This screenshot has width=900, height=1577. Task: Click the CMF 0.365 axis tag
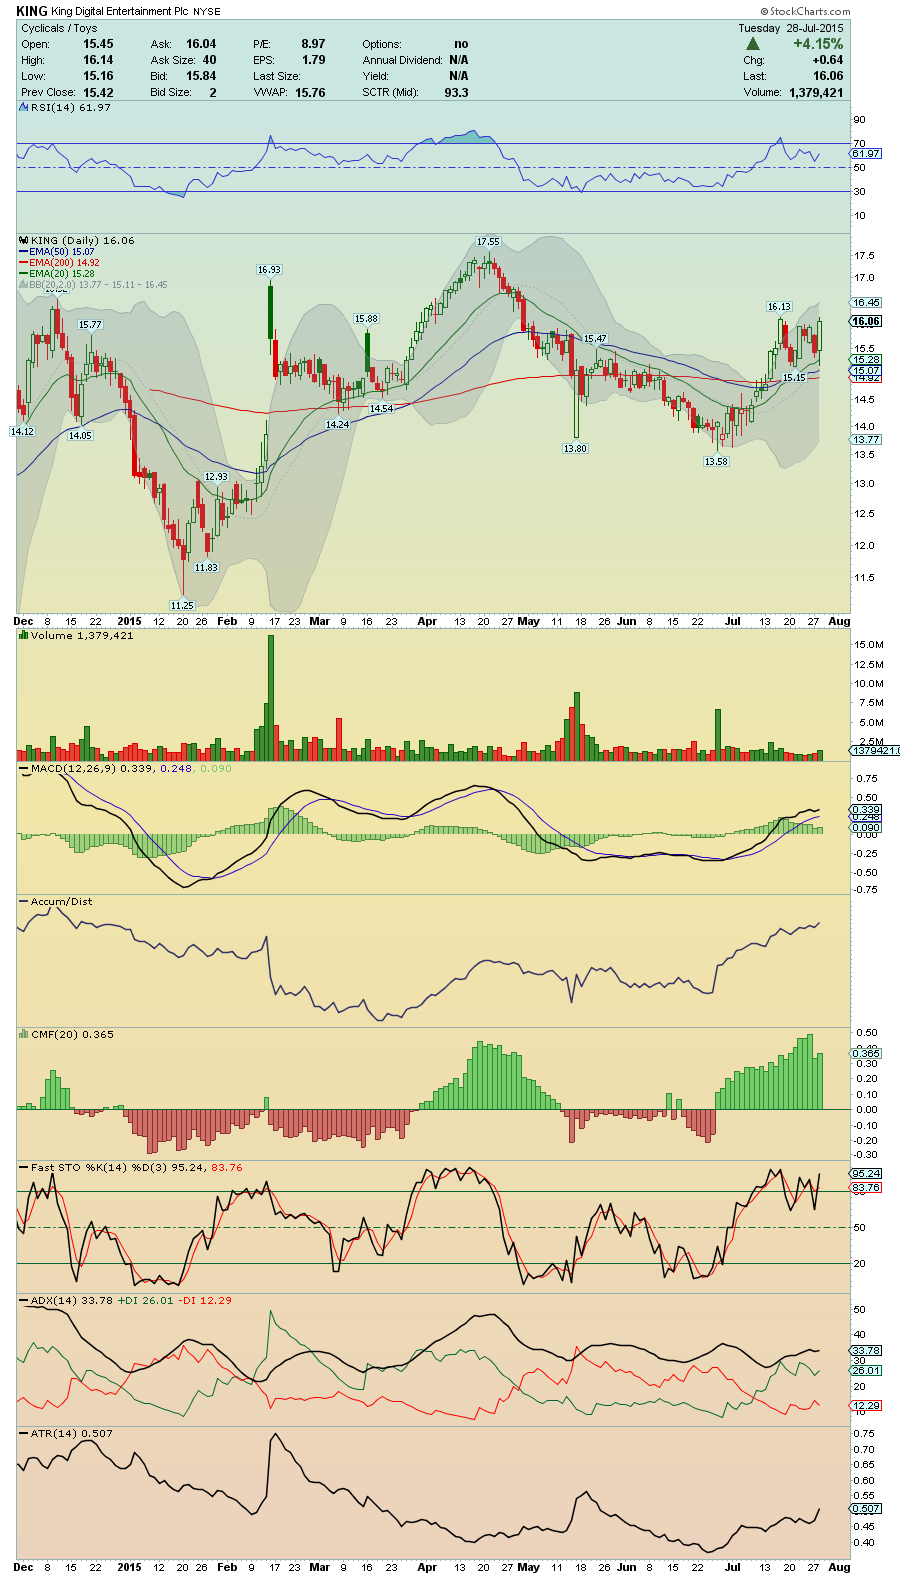(866, 1053)
